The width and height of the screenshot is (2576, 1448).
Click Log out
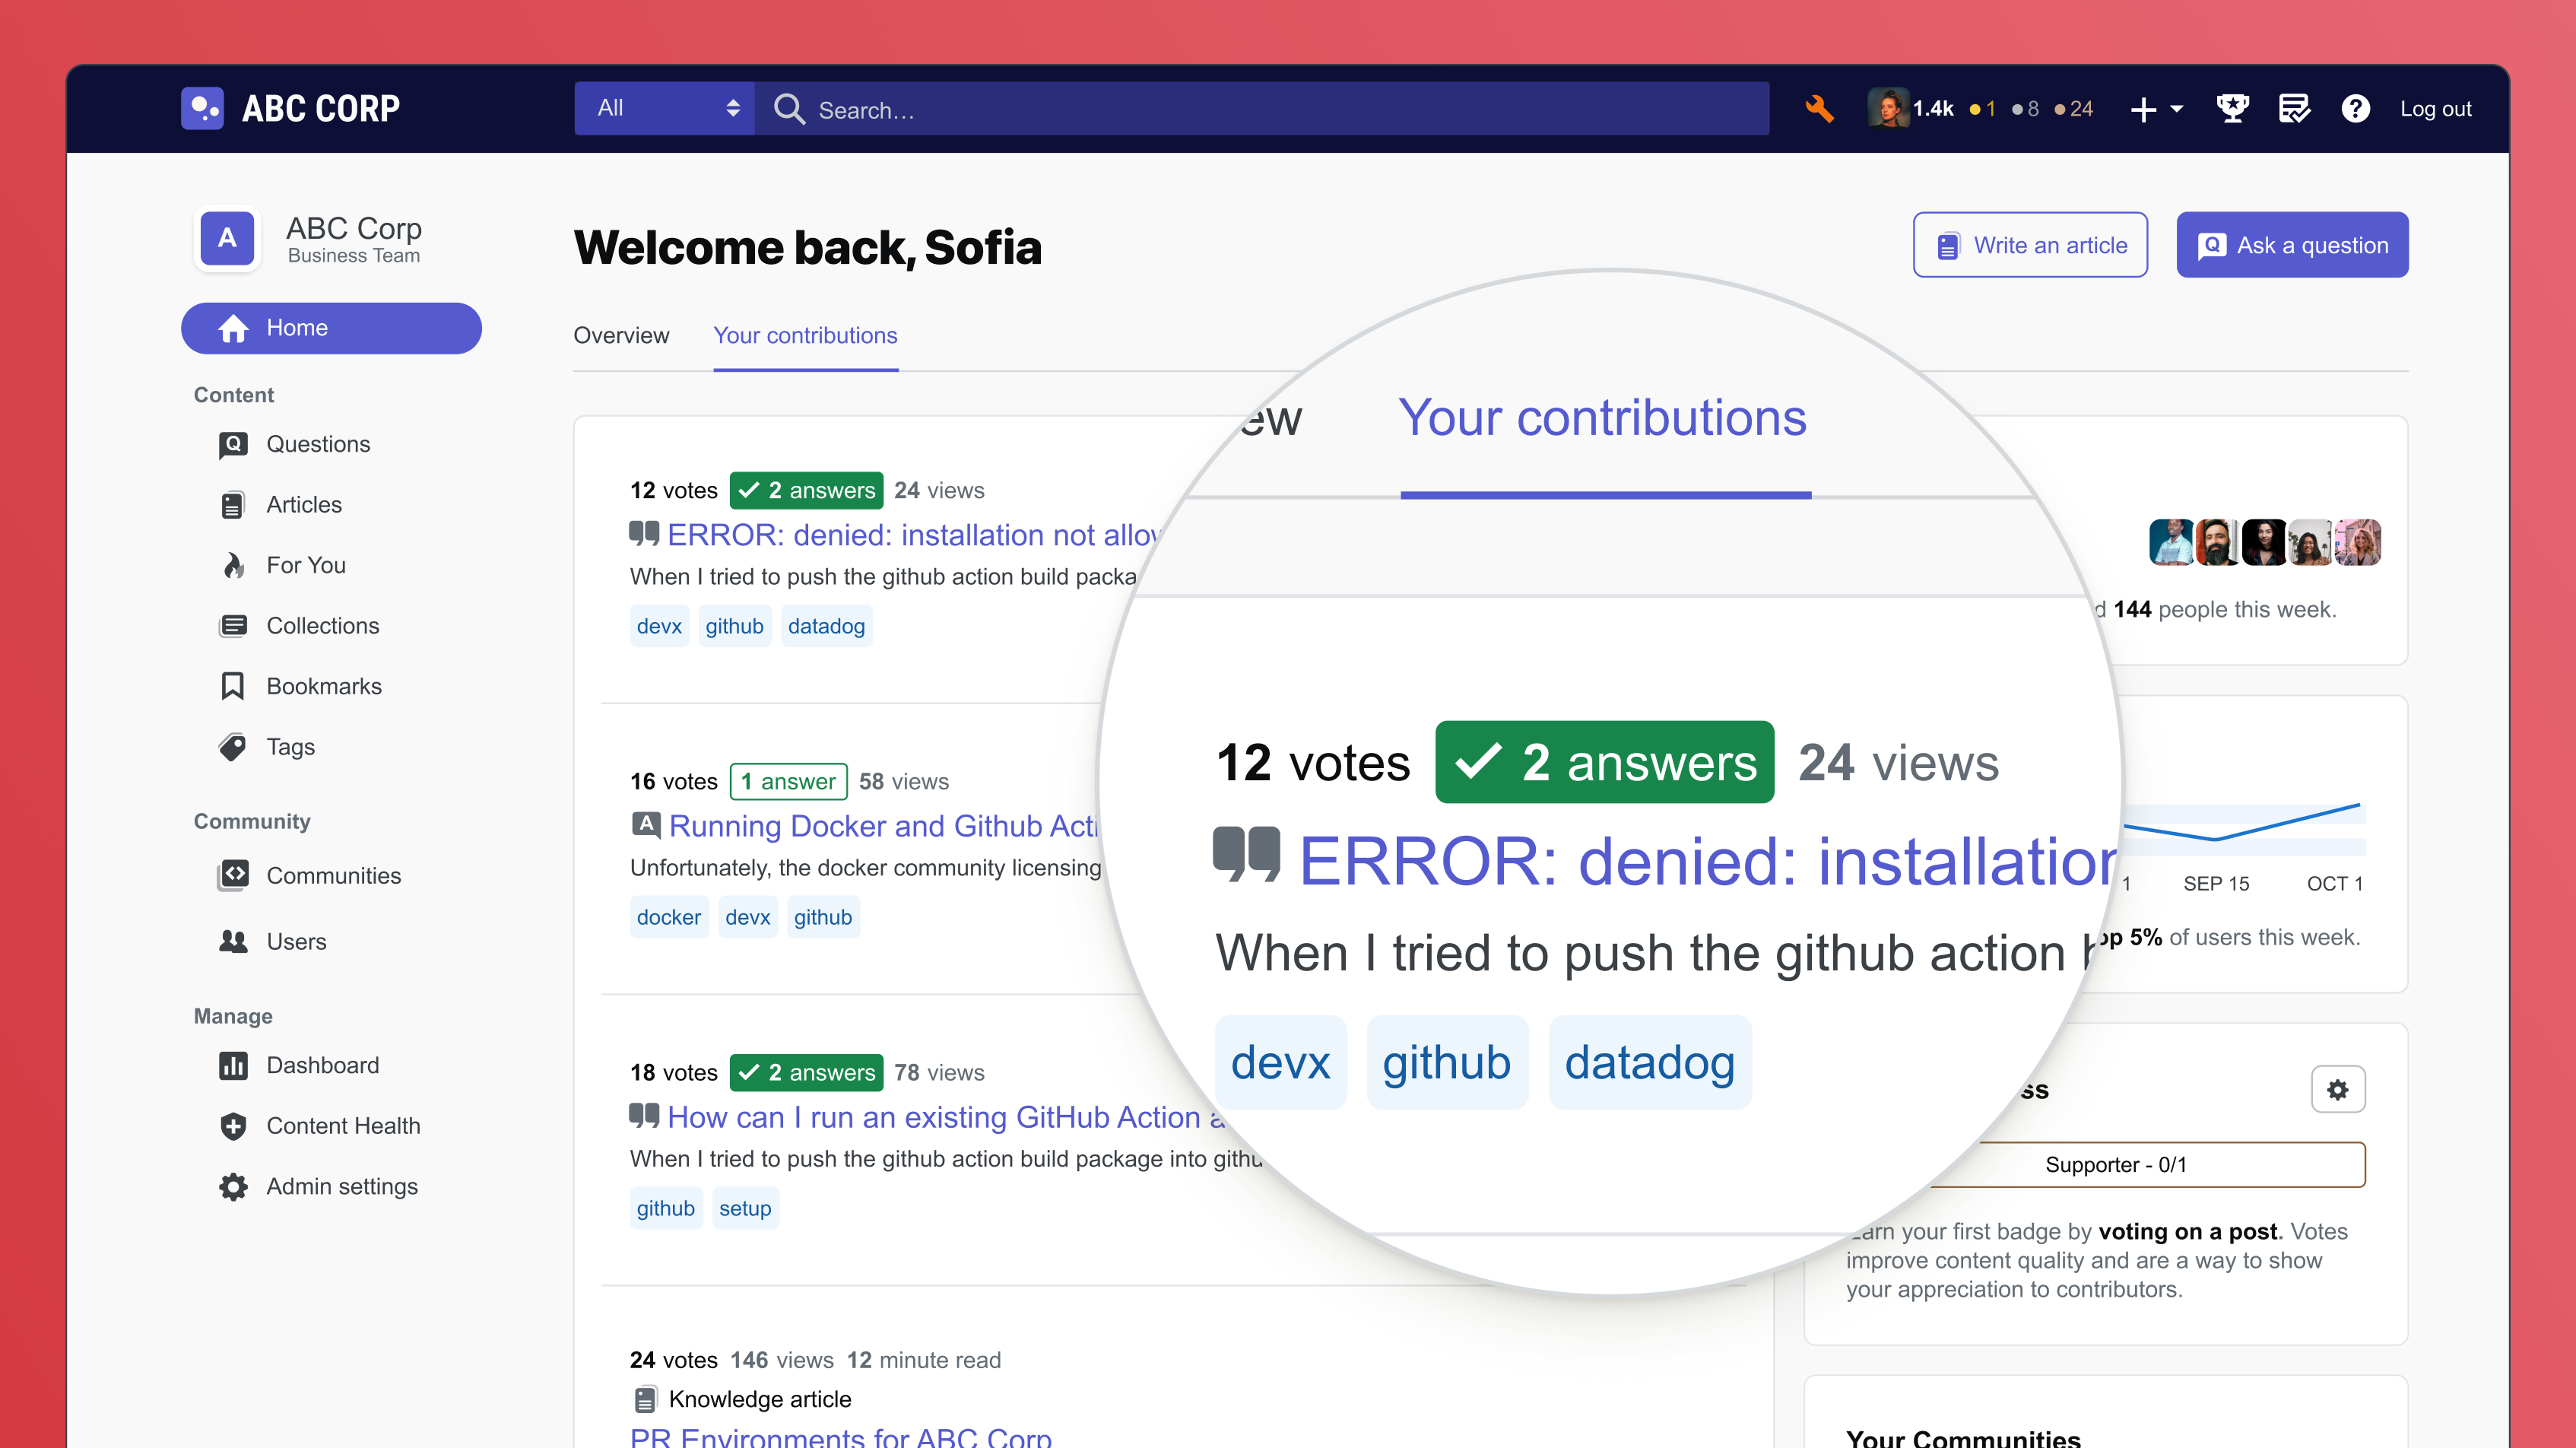pos(2435,108)
